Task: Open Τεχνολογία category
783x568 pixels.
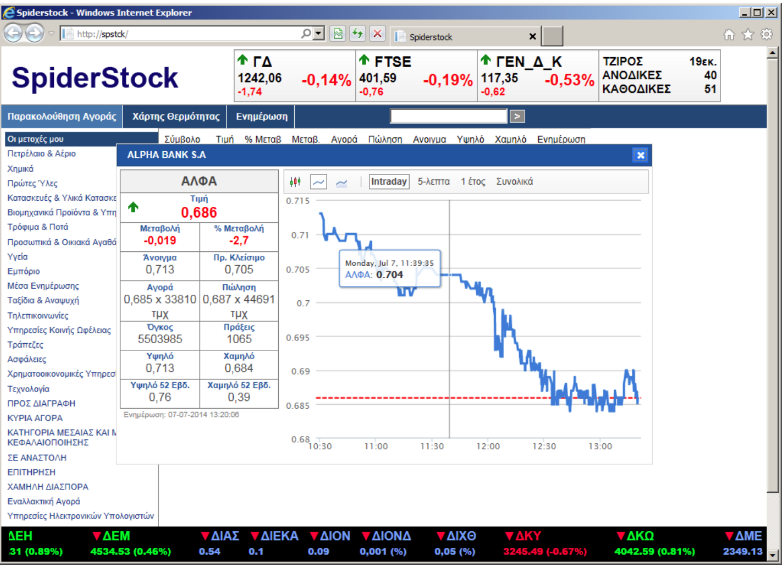Action: pos(28,389)
